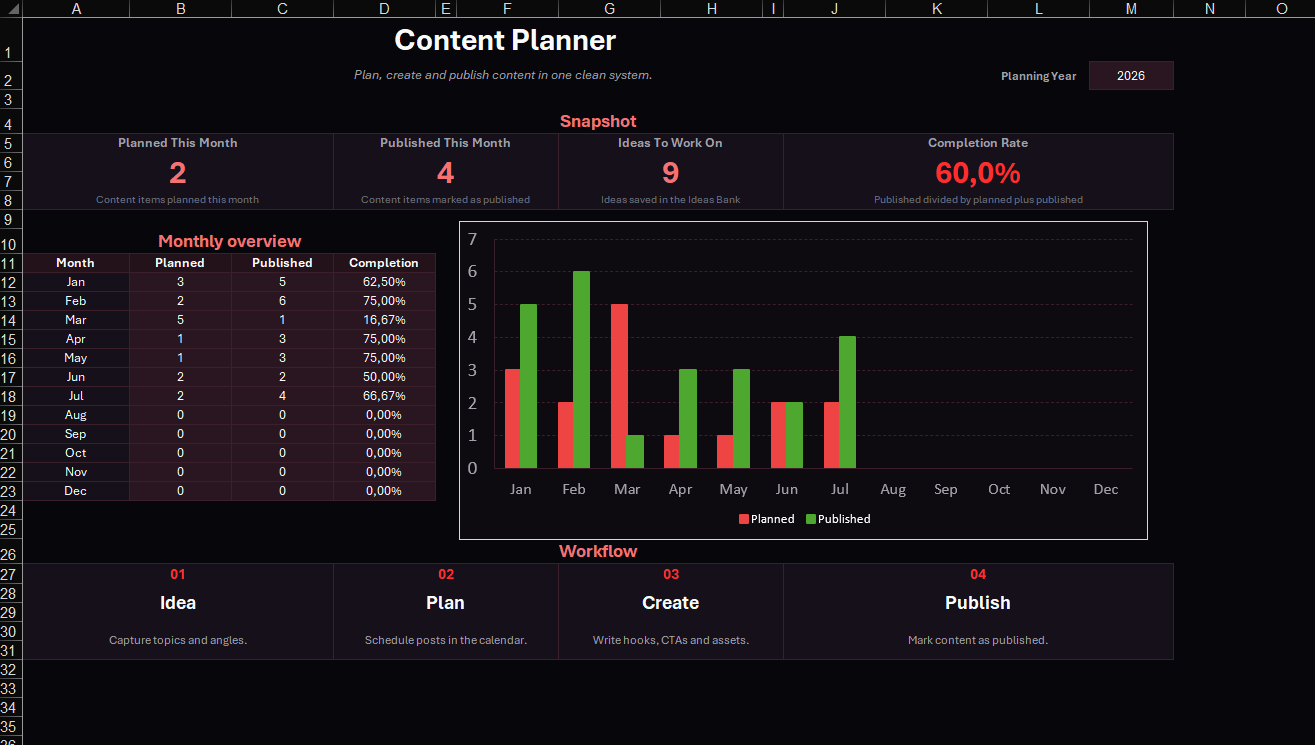
Task: Select the Idea workflow step card
Action: pyautogui.click(x=178, y=611)
